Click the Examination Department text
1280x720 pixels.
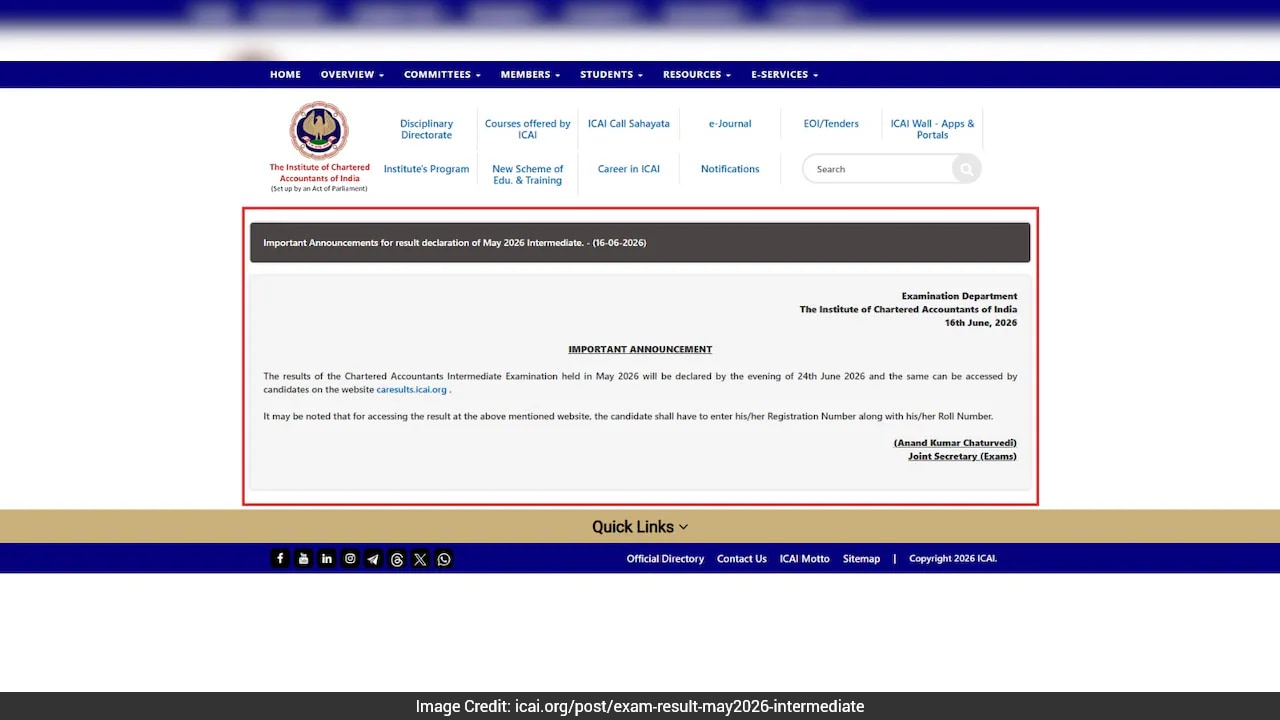[x=959, y=296]
